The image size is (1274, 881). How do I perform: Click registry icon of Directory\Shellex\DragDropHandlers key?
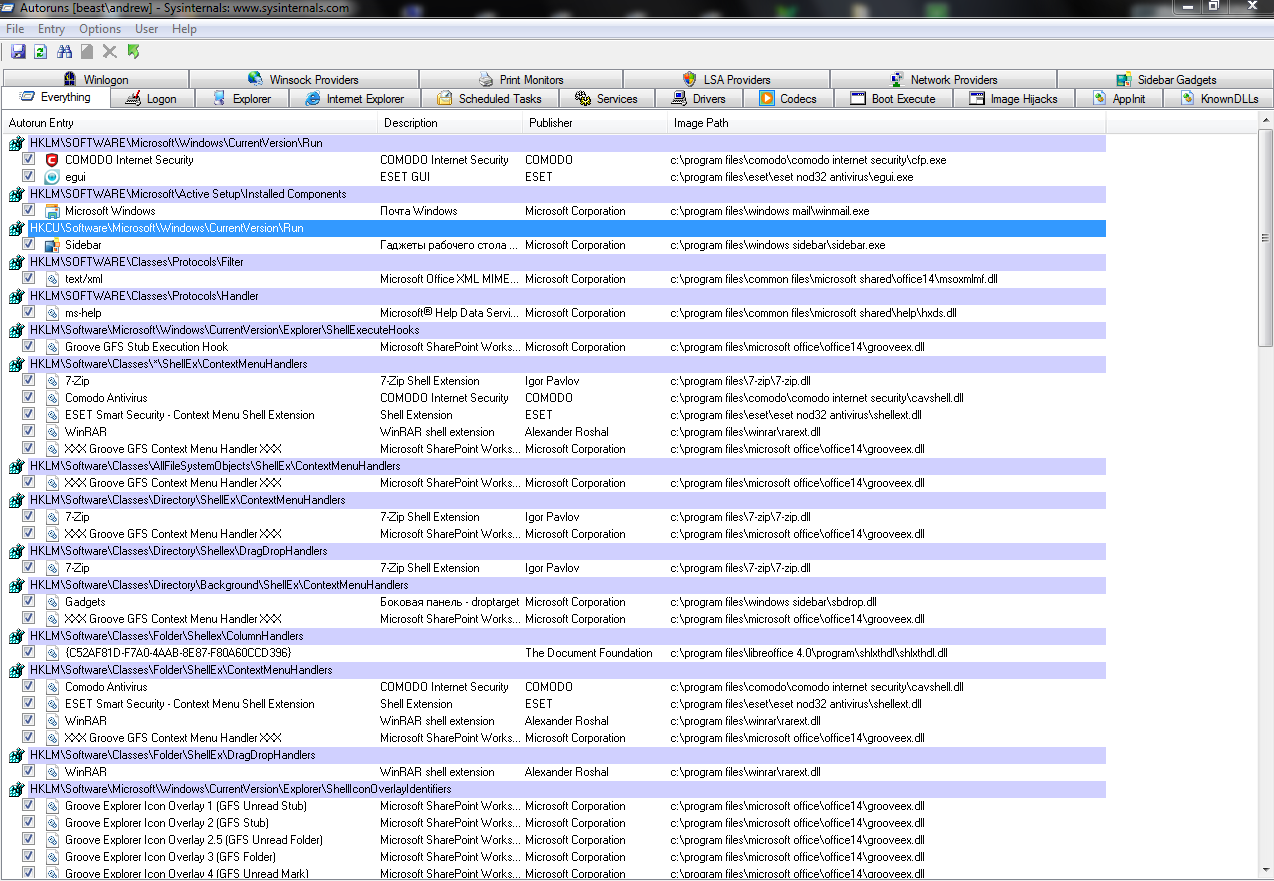16,551
